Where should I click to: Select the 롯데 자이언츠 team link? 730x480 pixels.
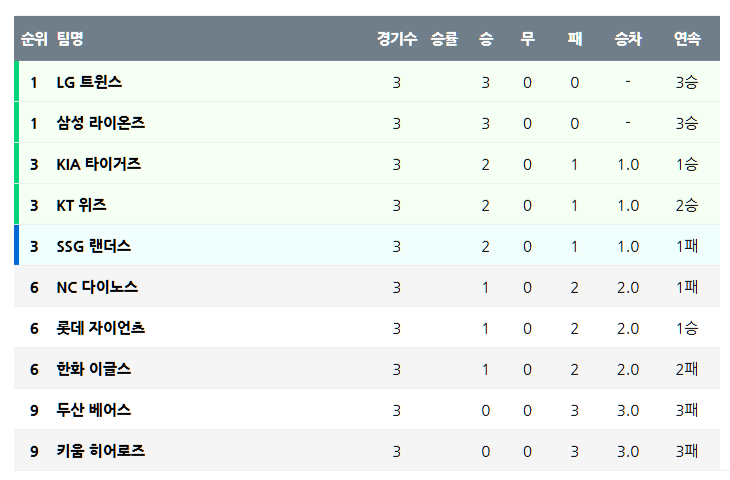101,328
